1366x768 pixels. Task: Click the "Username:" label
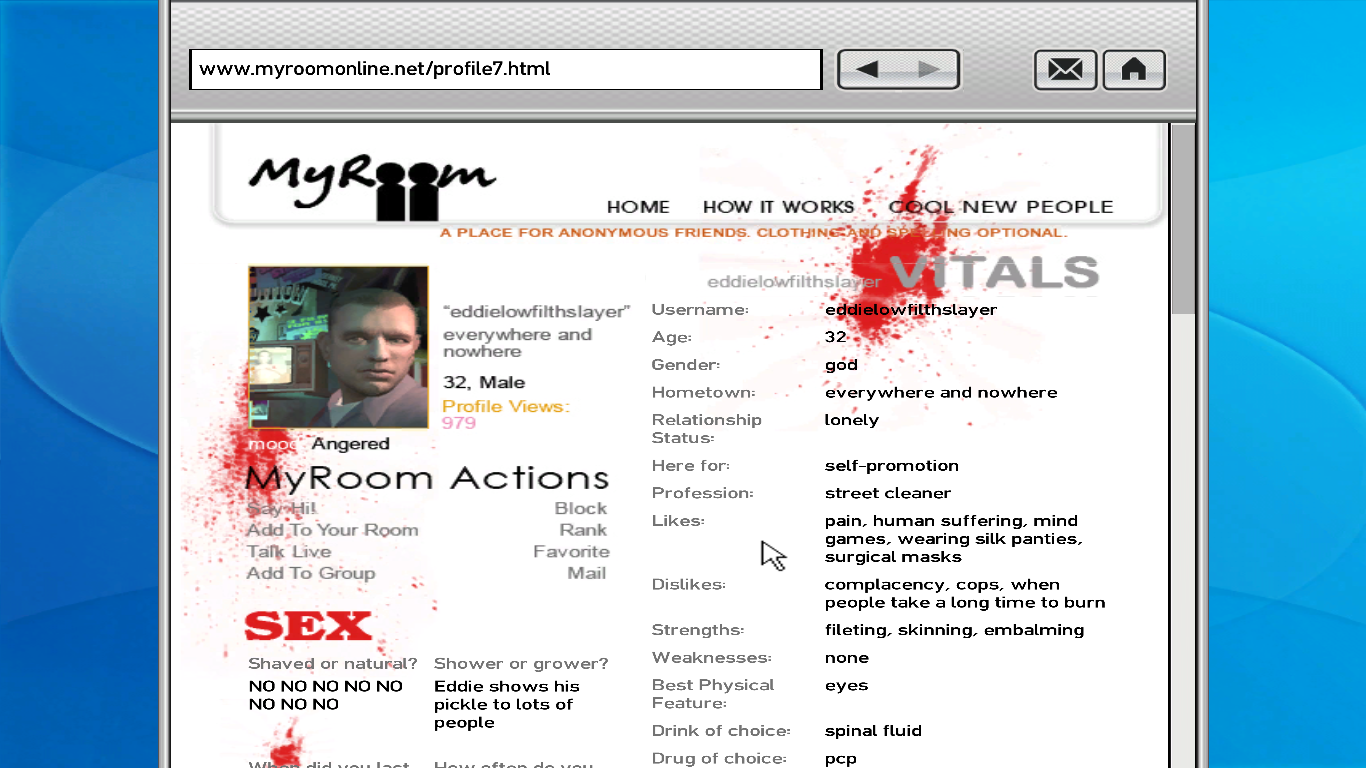coord(700,310)
